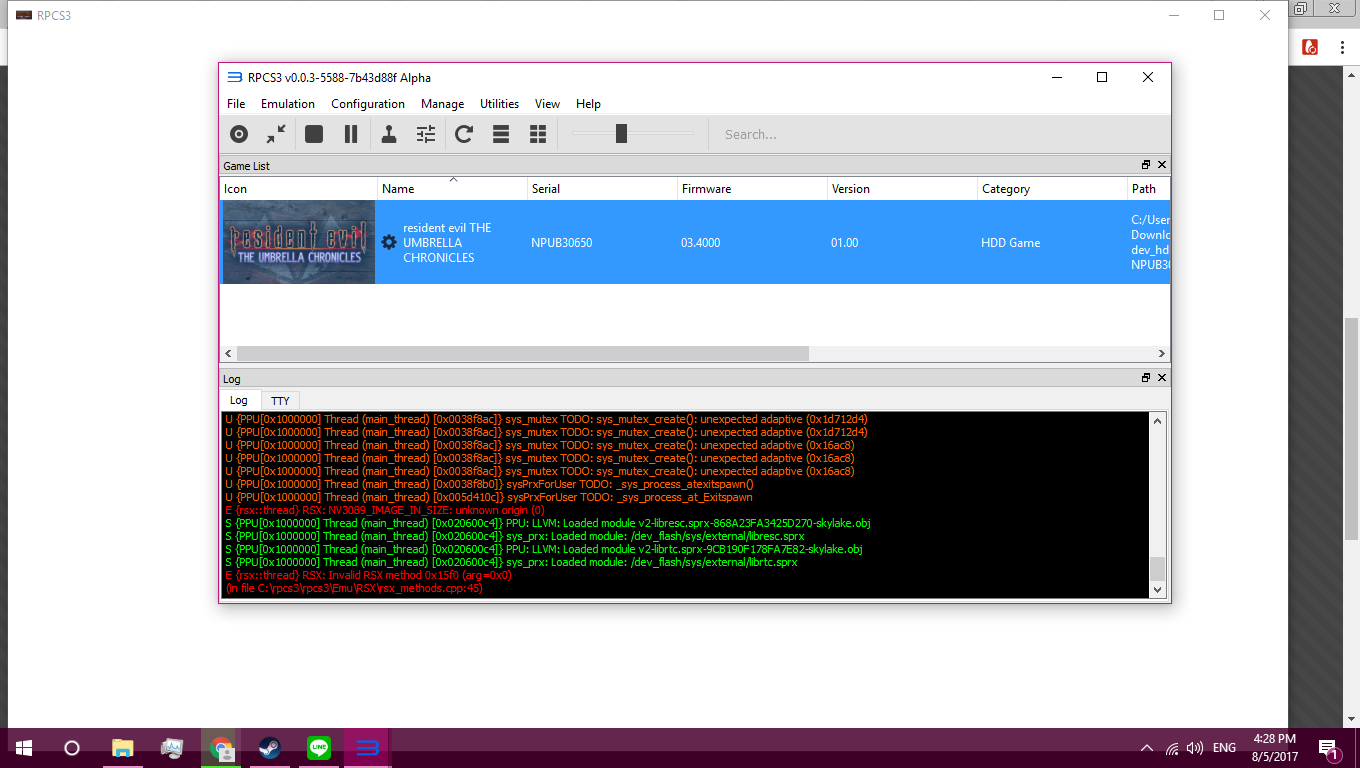This screenshot has height=768, width=1360.
Task: Open controller pad settings joystick icon
Action: pyautogui.click(x=389, y=134)
